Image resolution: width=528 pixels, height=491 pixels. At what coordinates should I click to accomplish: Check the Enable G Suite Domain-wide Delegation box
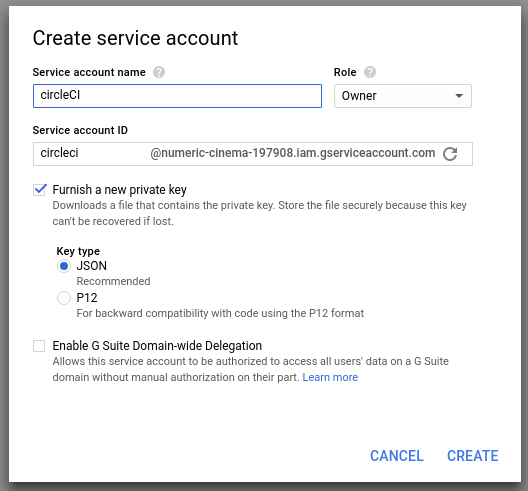click(39, 346)
